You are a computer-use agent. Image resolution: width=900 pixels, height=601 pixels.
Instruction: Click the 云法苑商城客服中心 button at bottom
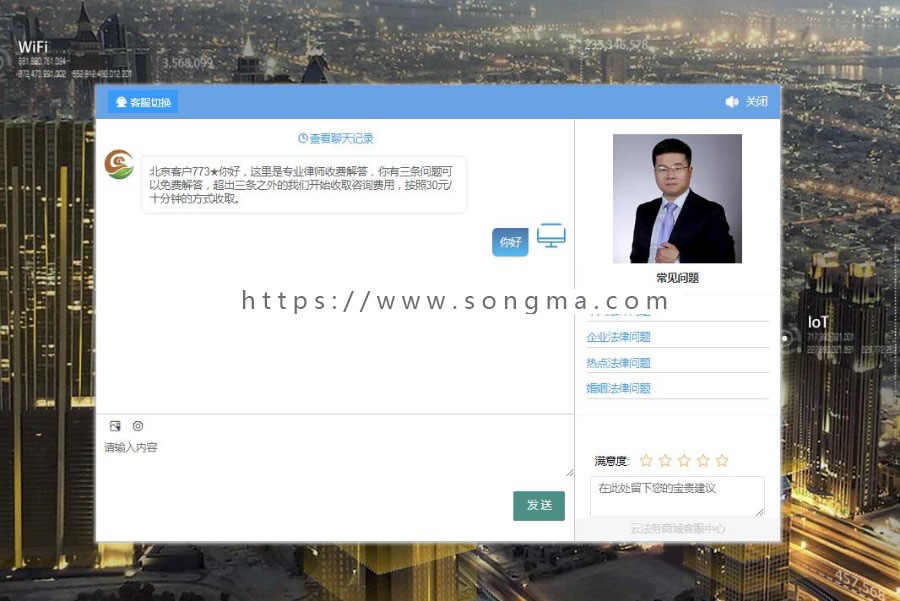[x=677, y=527]
